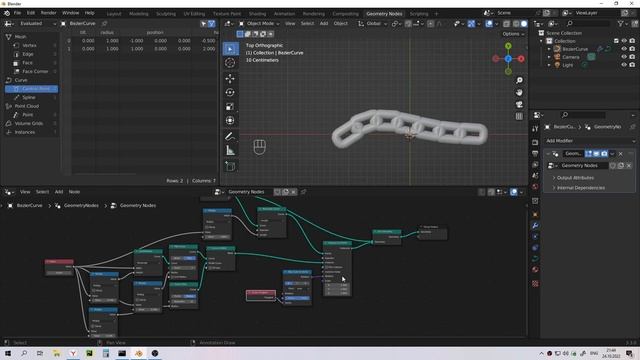Hide the Collection in the outliner
Image resolution: width=640 pixels, height=360 pixels.
coord(624,41)
